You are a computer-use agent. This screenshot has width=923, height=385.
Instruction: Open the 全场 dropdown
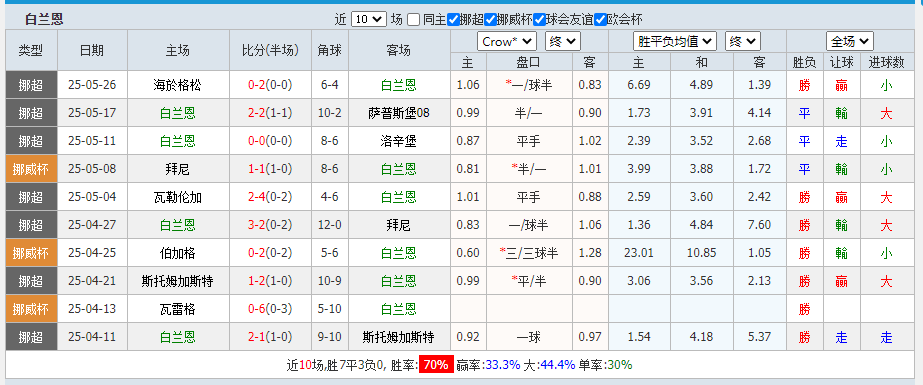tap(850, 41)
